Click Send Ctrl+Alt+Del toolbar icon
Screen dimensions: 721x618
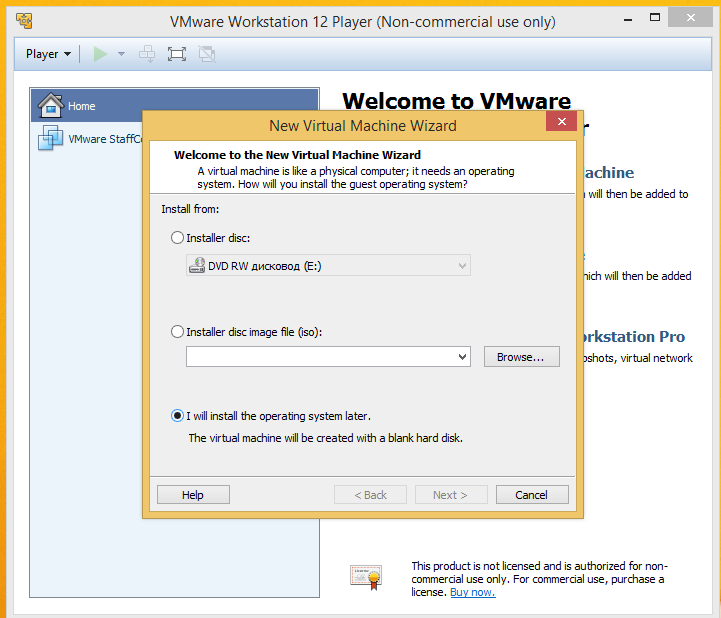147,54
